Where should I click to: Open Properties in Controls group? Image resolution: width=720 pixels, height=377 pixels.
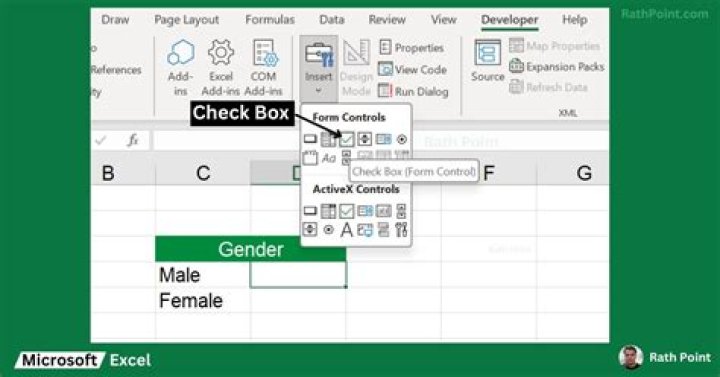[x=411, y=47]
